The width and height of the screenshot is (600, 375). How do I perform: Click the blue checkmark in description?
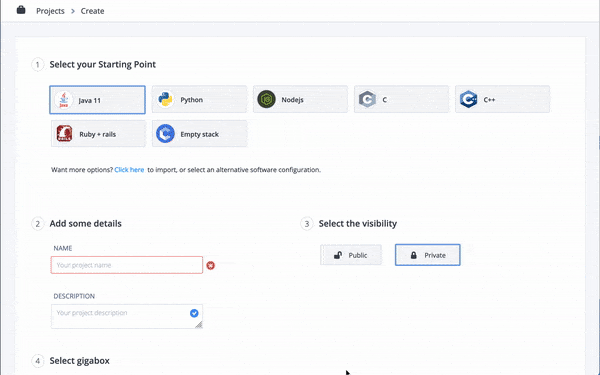pos(194,313)
